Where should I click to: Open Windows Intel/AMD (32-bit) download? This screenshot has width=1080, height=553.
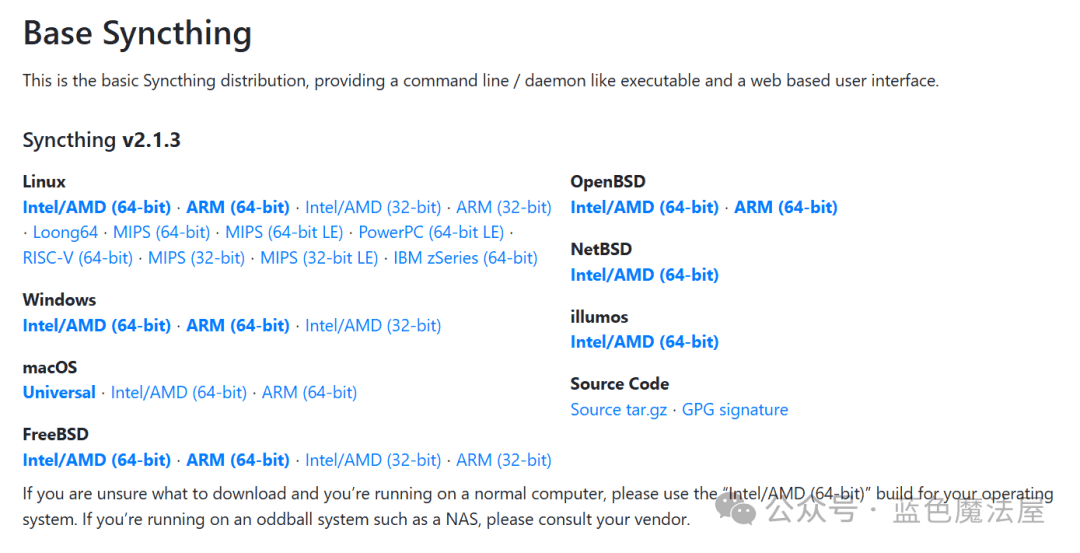click(373, 326)
